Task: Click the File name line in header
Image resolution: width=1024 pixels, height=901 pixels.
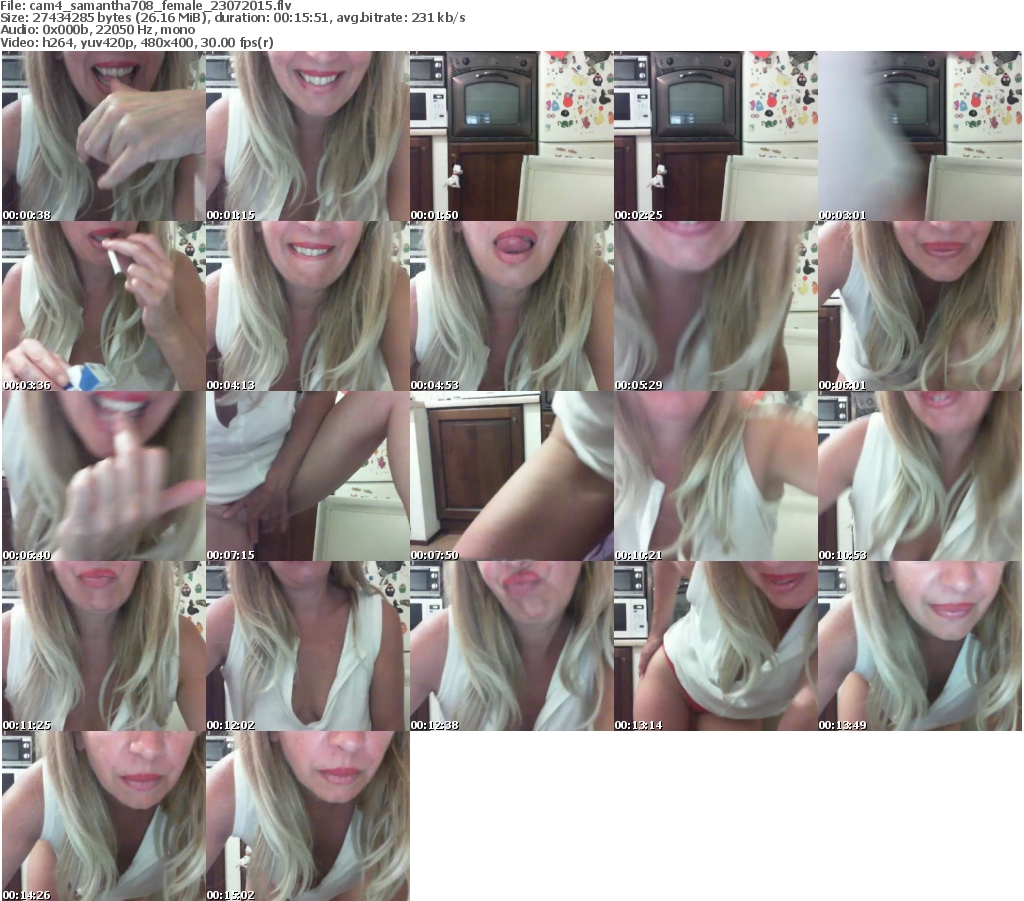Action: pyautogui.click(x=146, y=5)
